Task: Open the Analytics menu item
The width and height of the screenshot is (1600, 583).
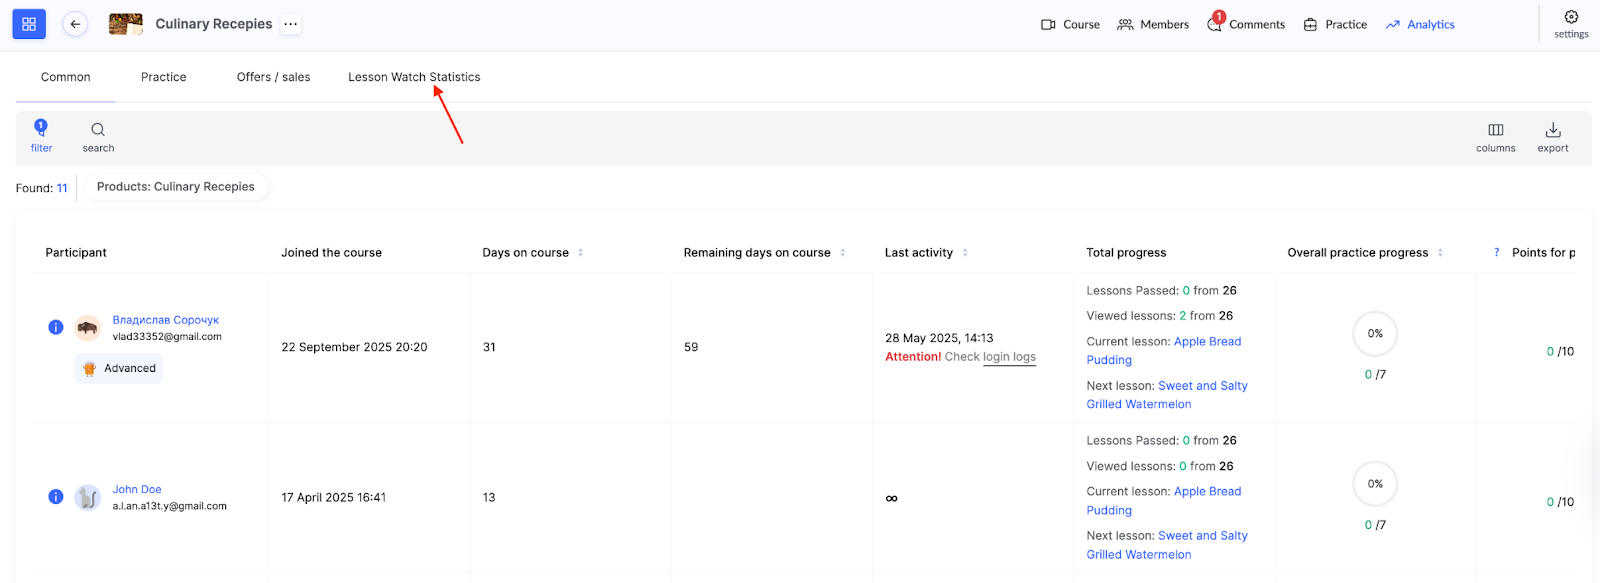Action: pos(1420,24)
